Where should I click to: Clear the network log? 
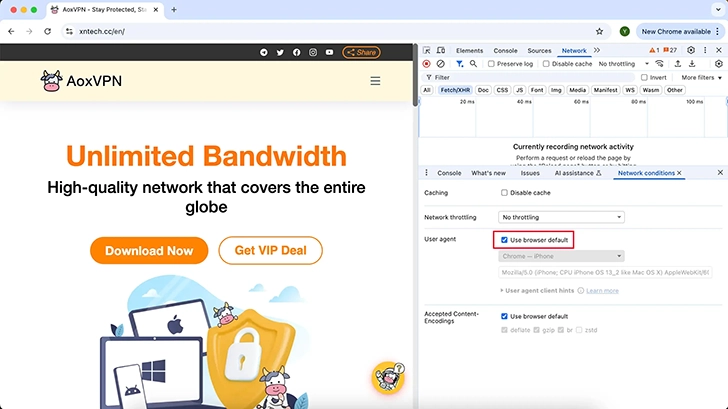[x=441, y=64]
